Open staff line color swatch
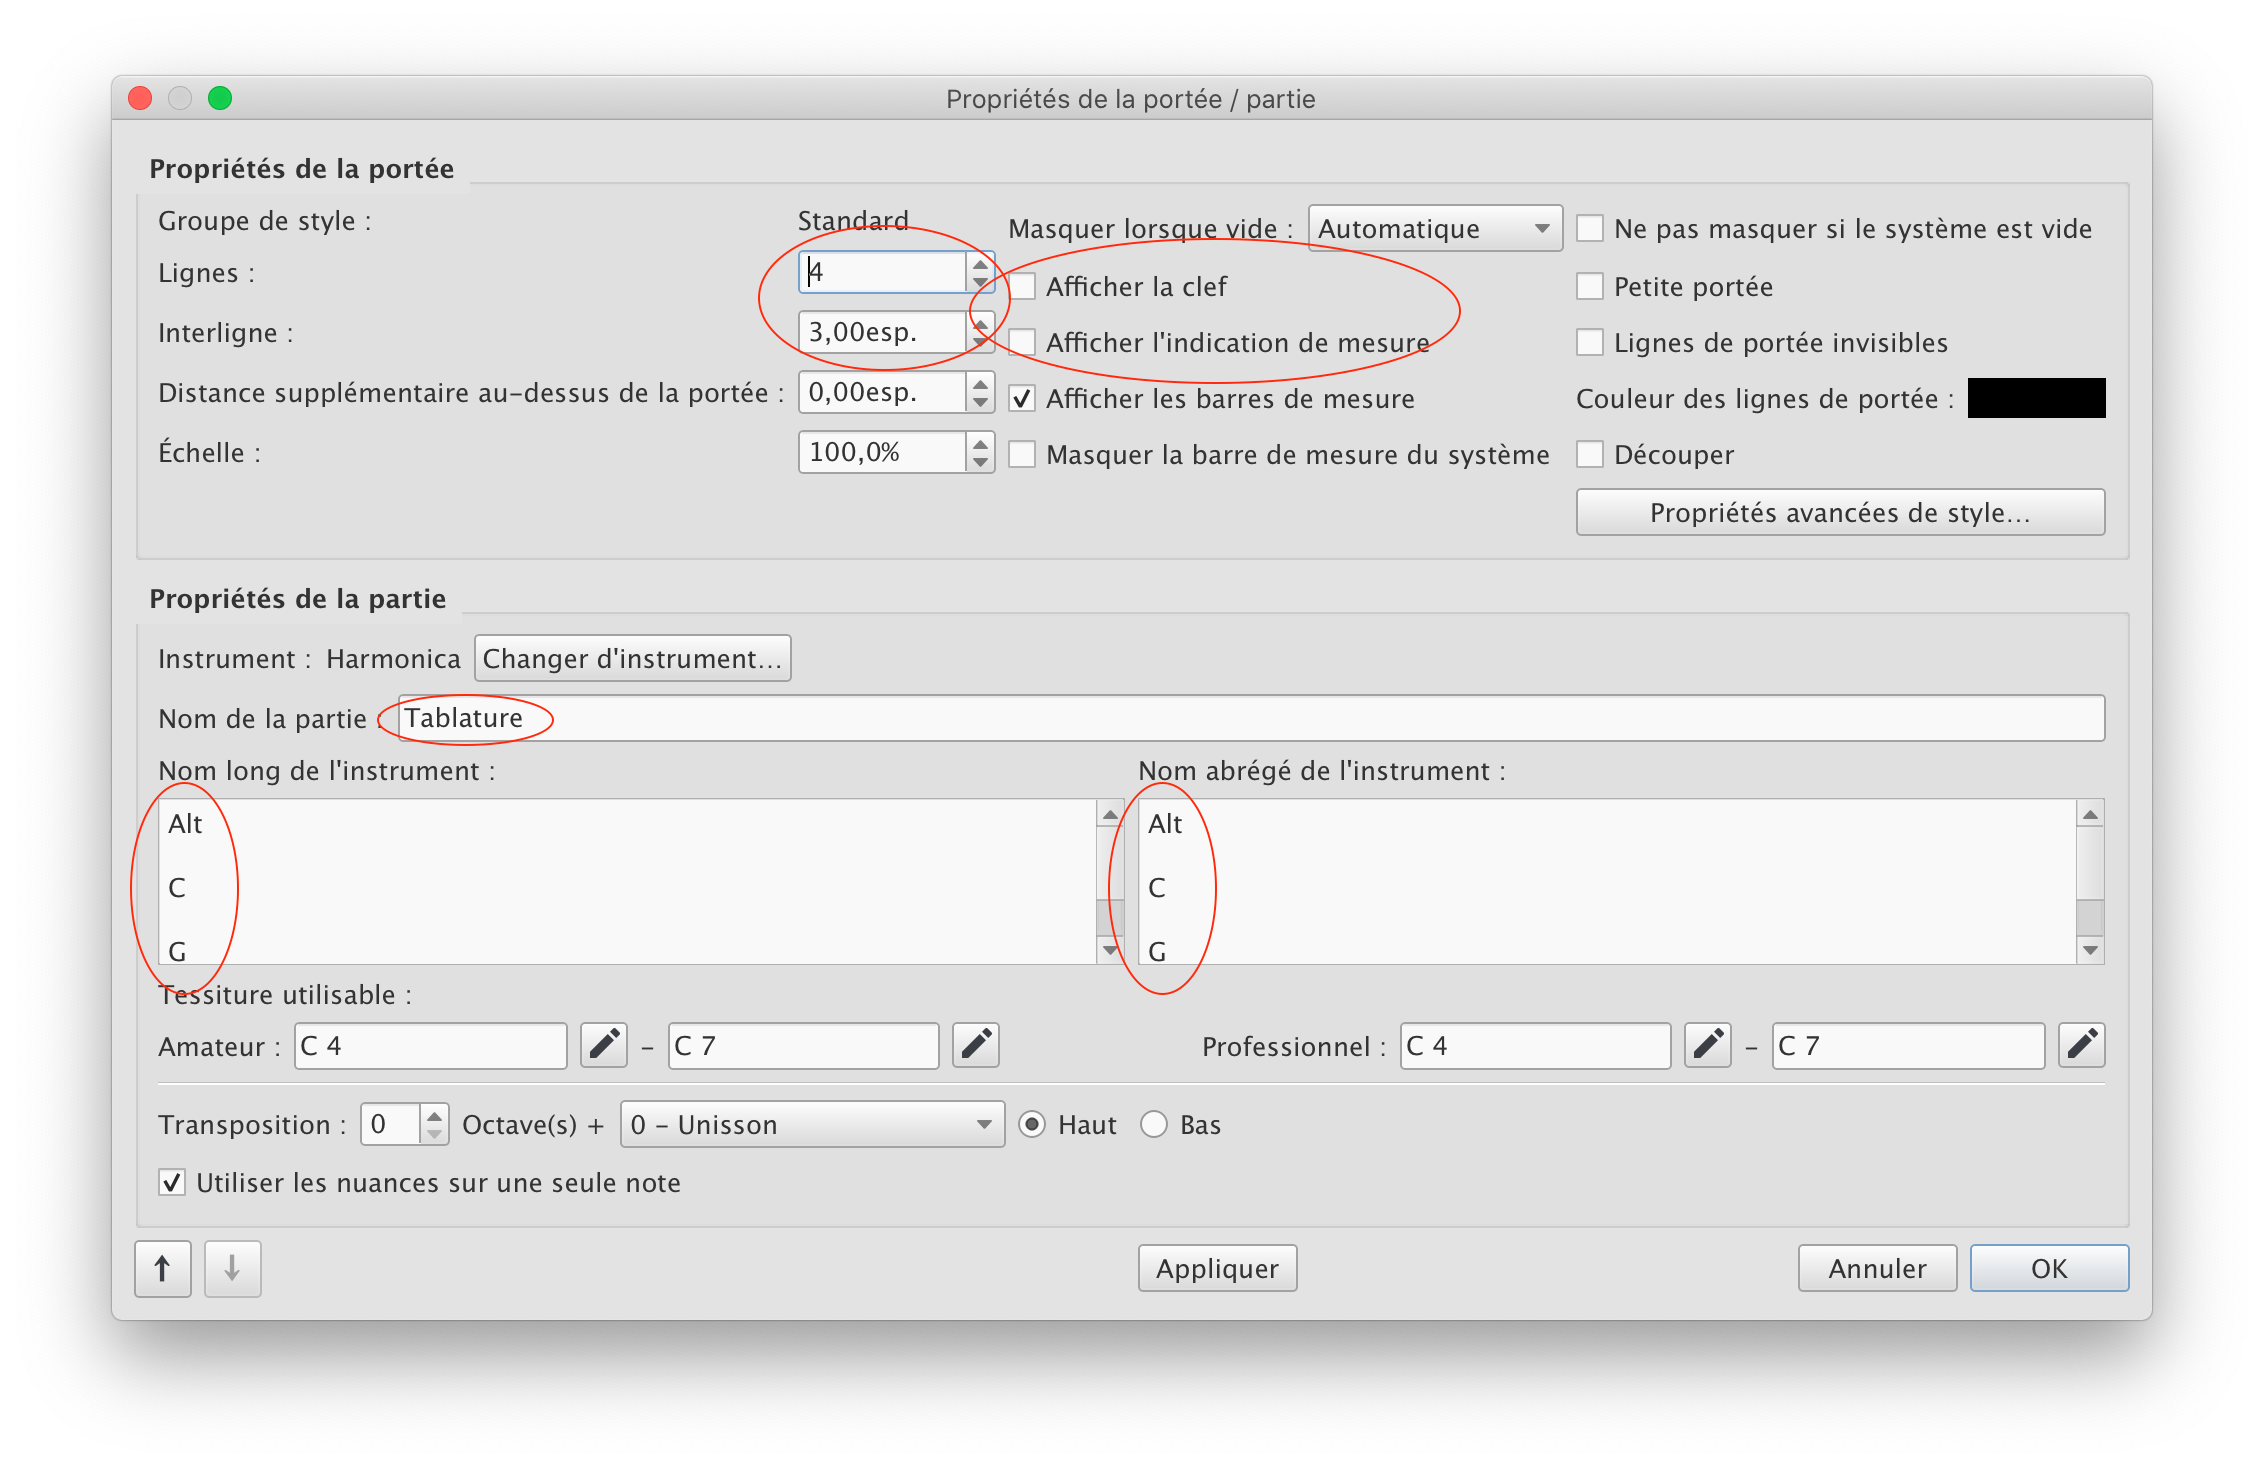2264x1468 pixels. tap(2035, 398)
